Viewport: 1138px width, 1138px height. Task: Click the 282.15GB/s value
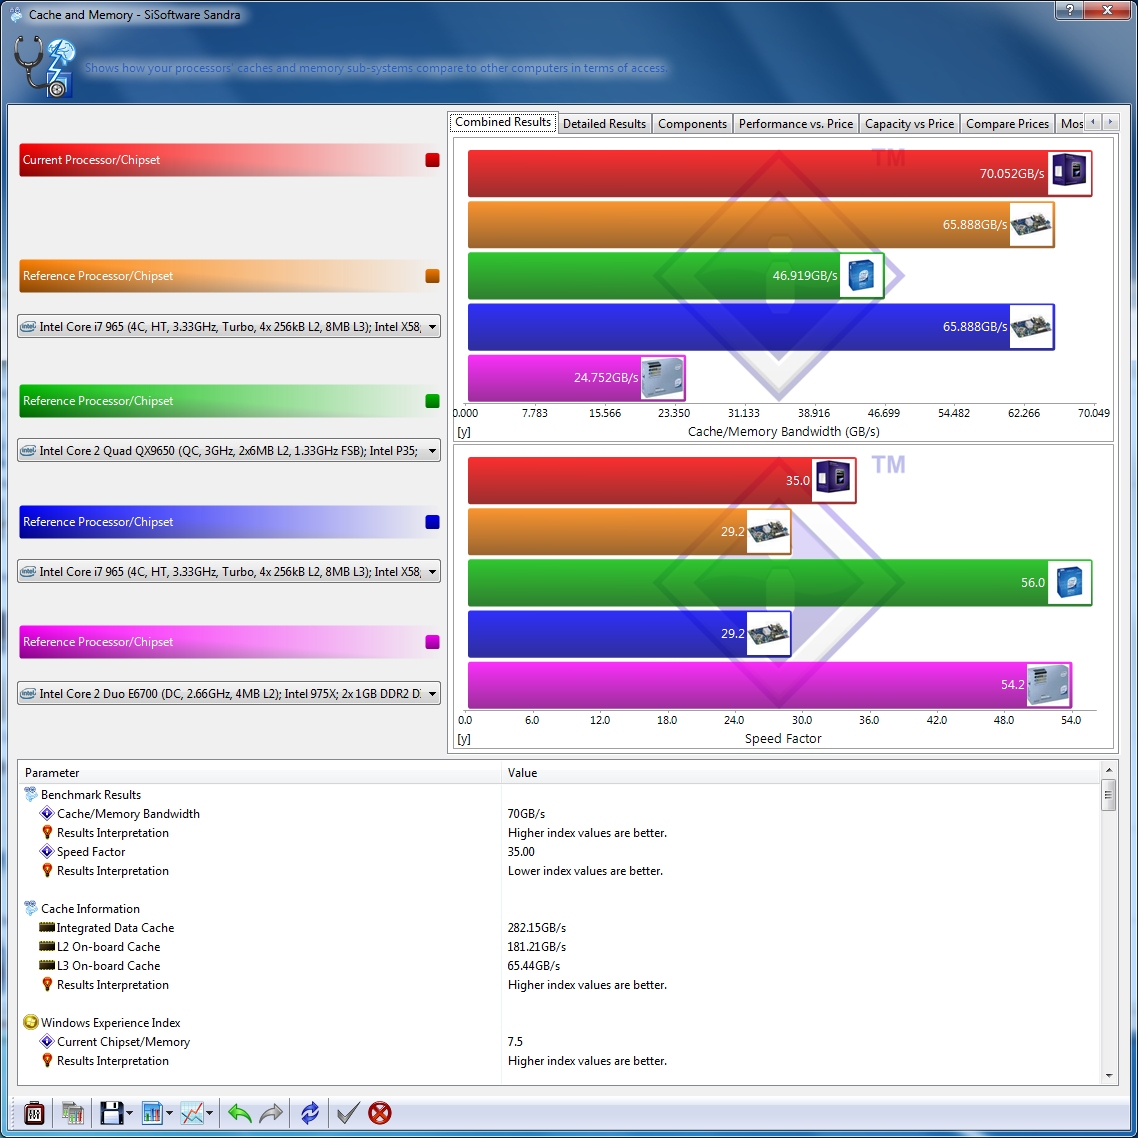click(x=536, y=928)
